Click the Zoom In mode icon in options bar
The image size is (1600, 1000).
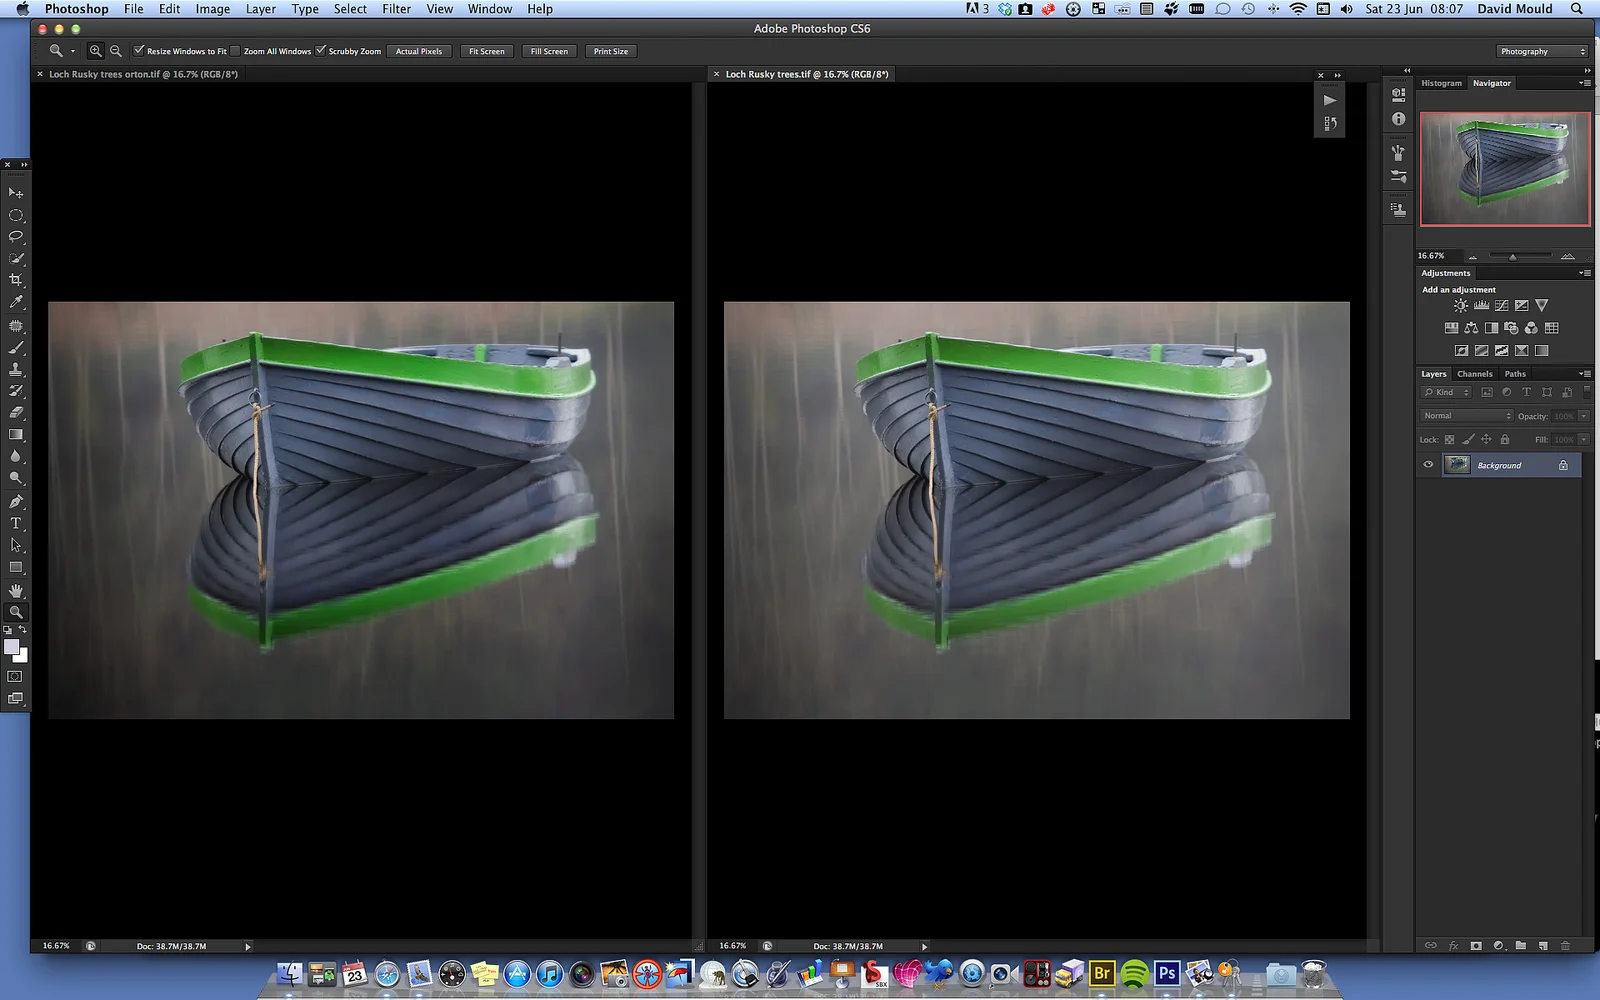(x=96, y=51)
